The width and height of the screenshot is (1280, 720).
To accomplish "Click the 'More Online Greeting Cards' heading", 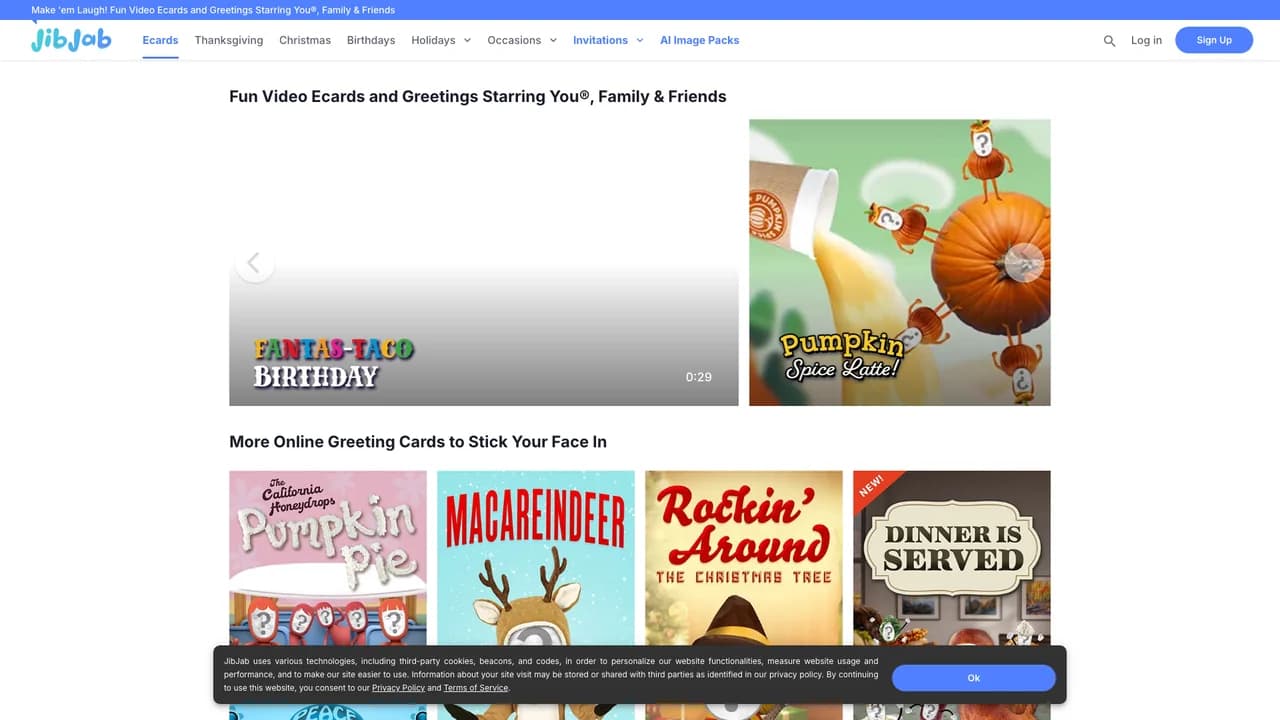I will (418, 442).
